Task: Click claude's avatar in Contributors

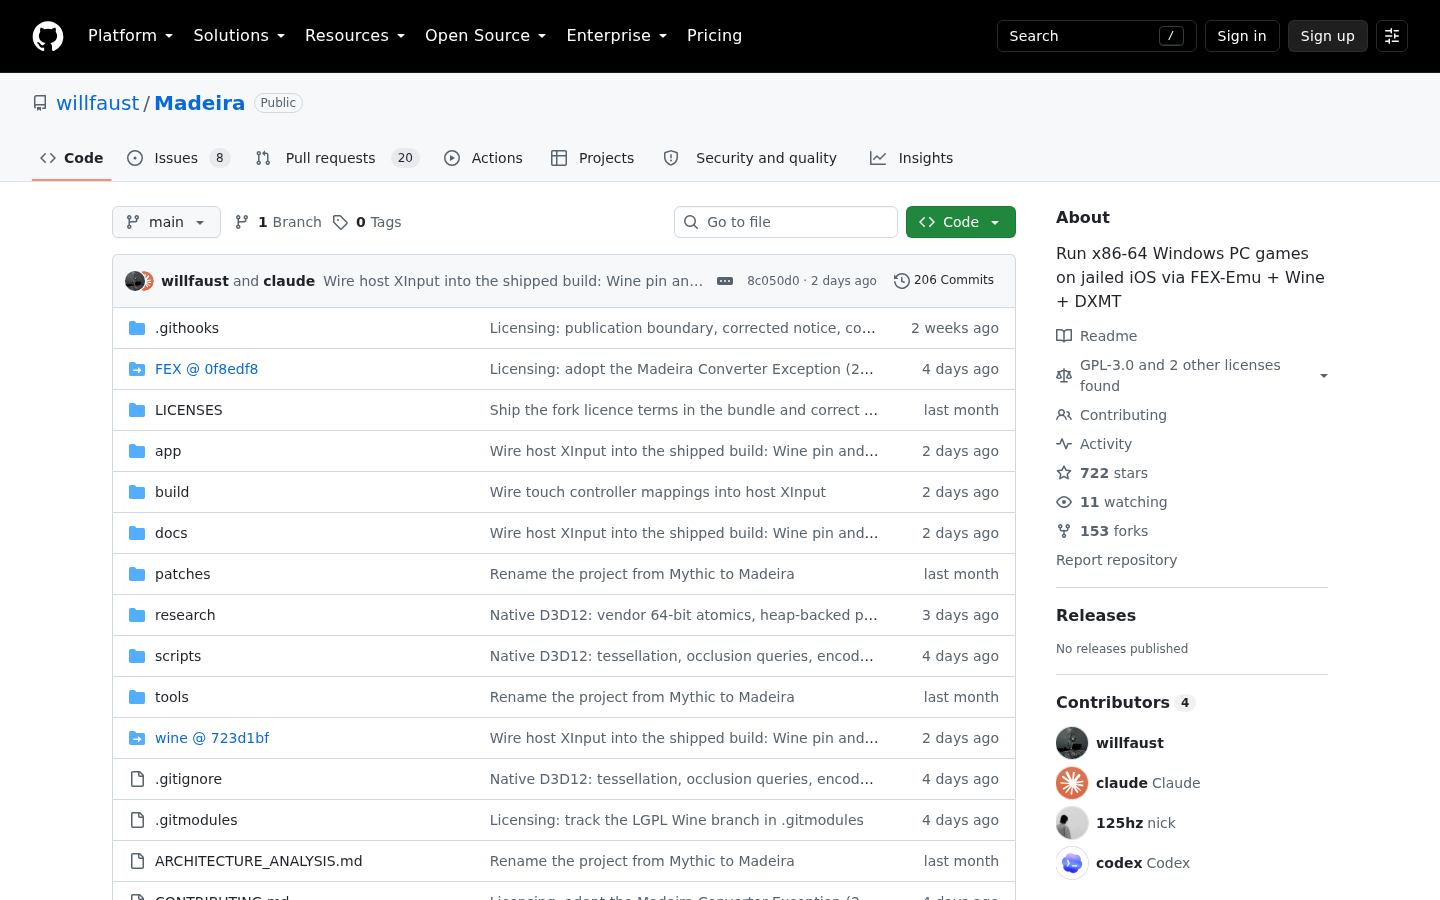Action: pyautogui.click(x=1072, y=783)
